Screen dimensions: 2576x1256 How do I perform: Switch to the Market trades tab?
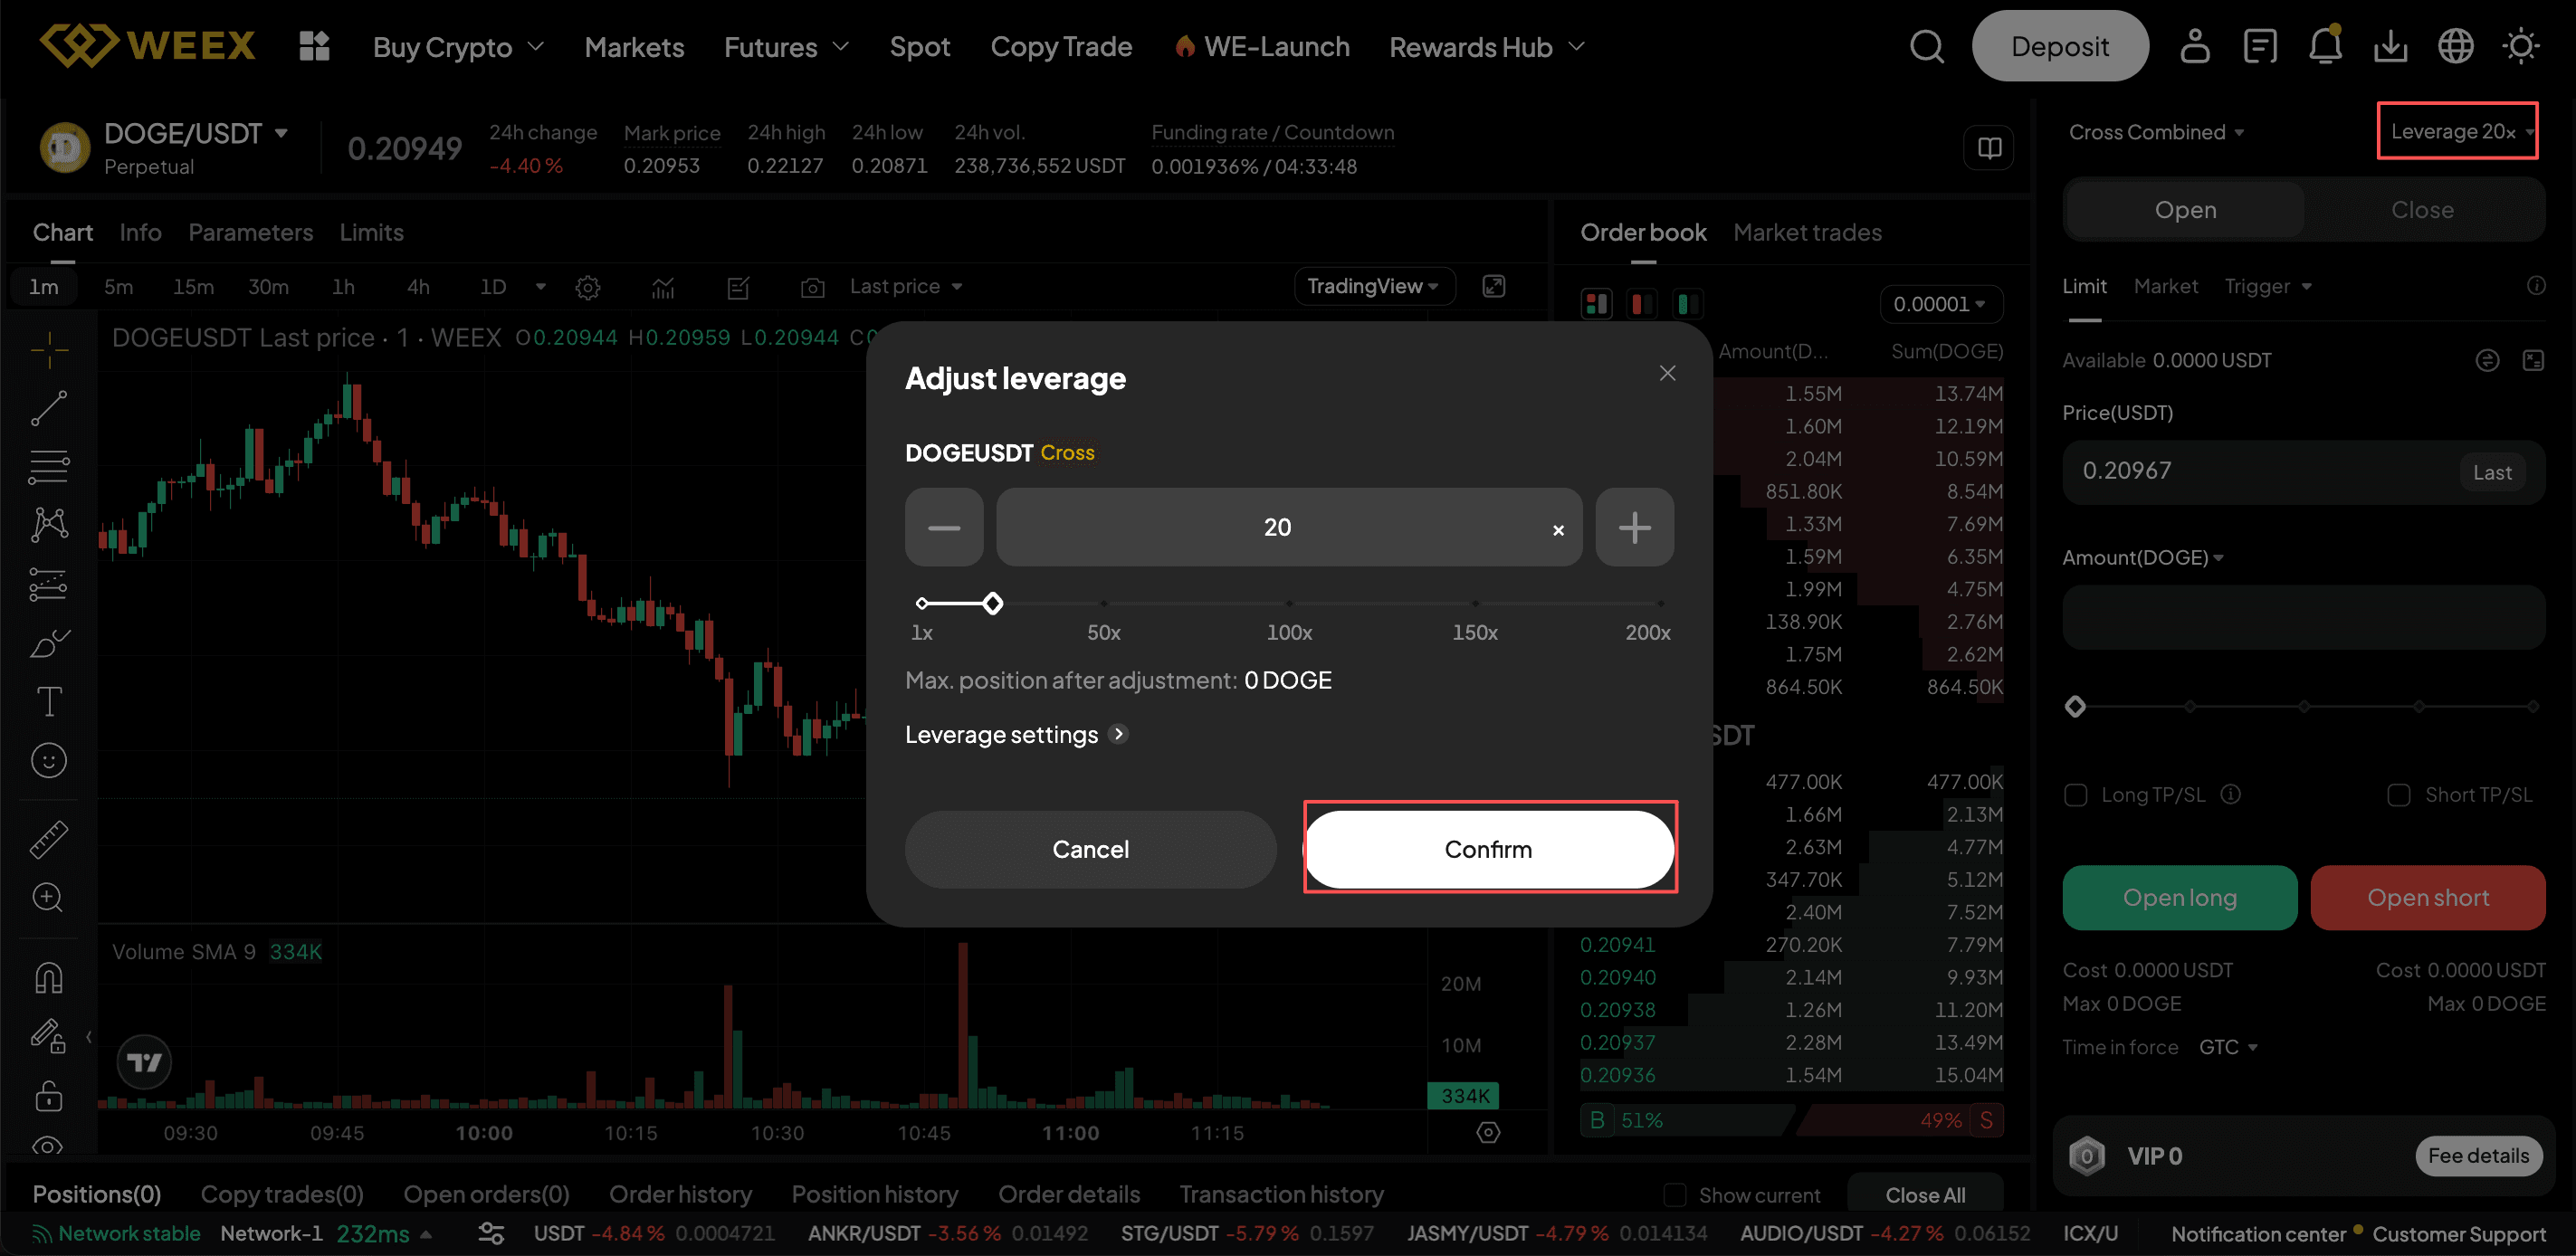1807,232
